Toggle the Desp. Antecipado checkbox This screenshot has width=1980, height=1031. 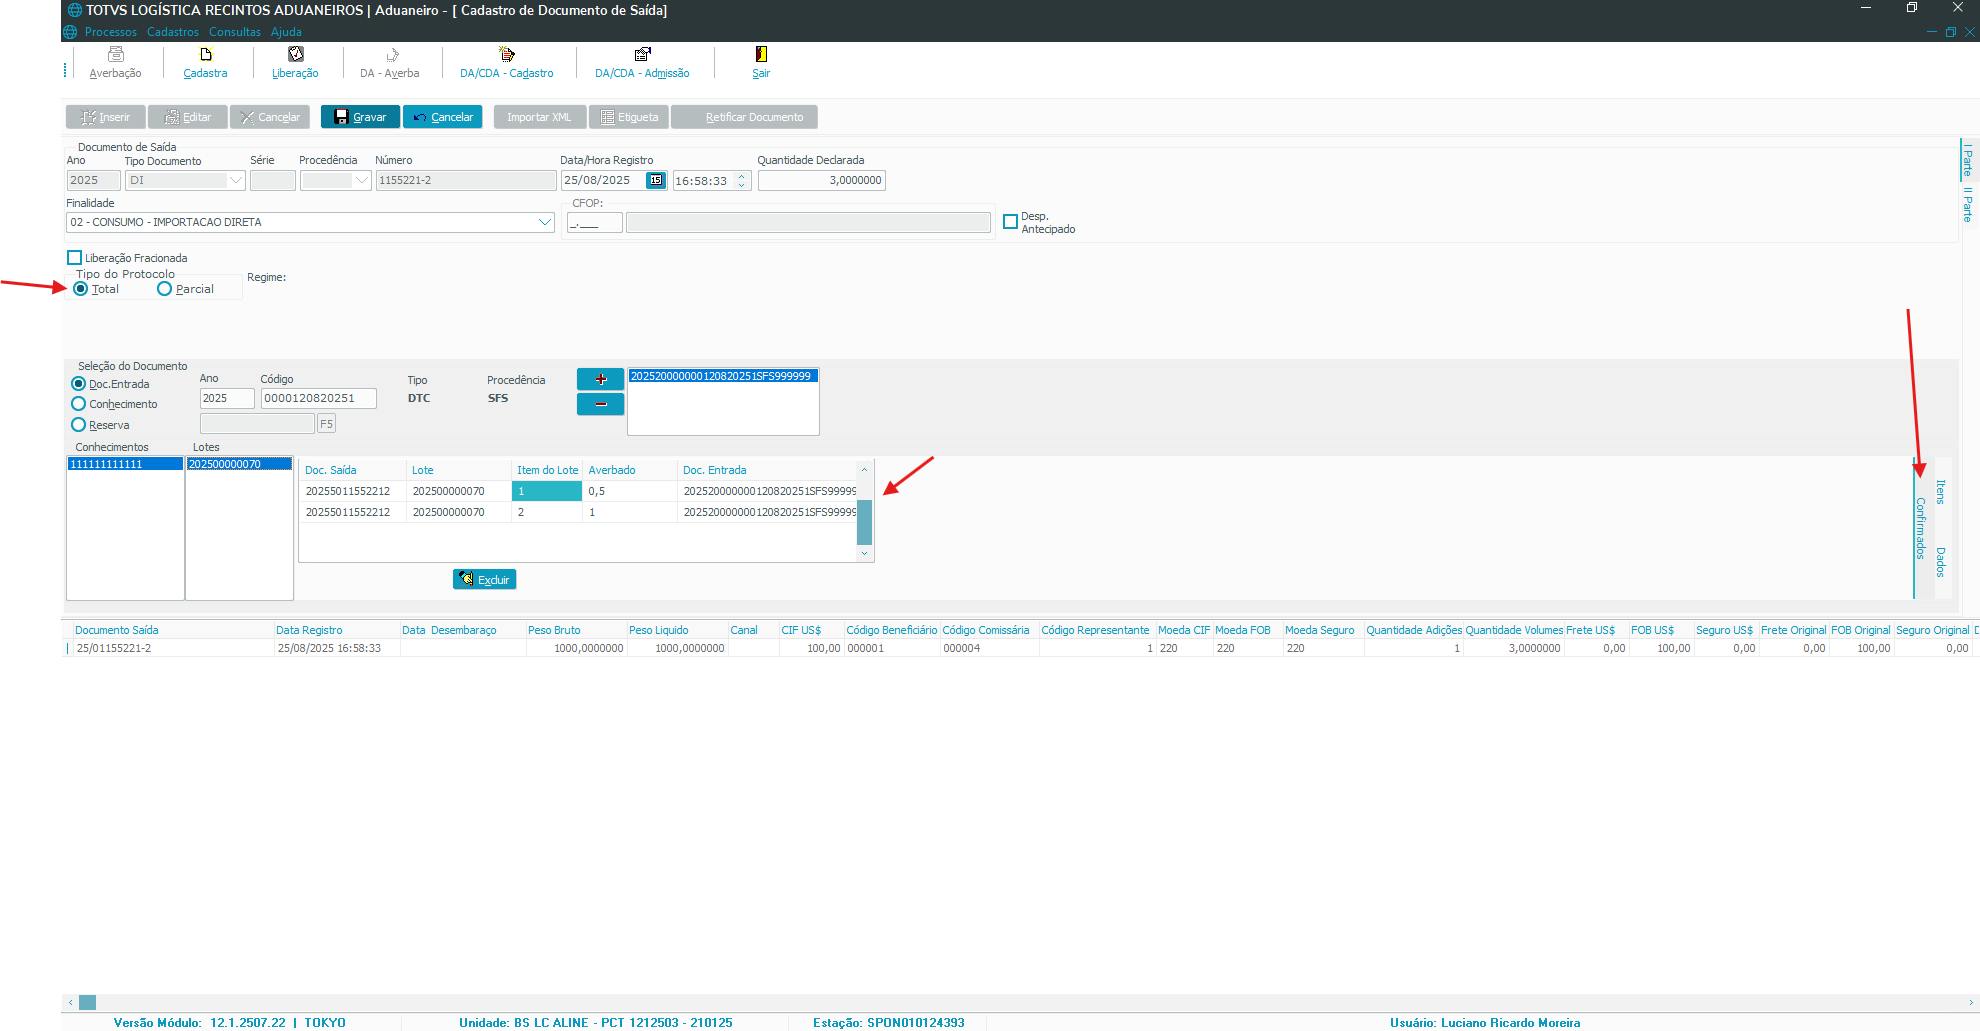point(1010,222)
